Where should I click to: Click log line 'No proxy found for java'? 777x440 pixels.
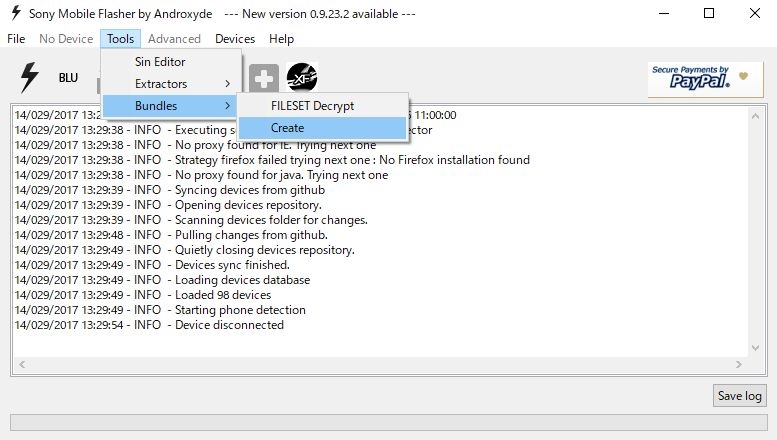[x=201, y=175]
